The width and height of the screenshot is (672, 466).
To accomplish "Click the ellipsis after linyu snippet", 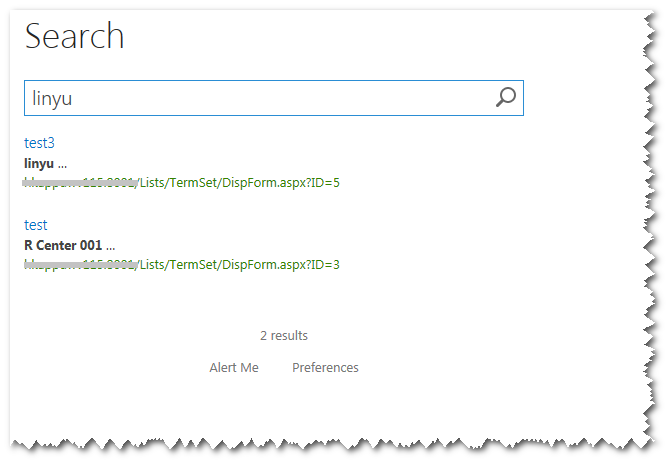I will (62, 163).
